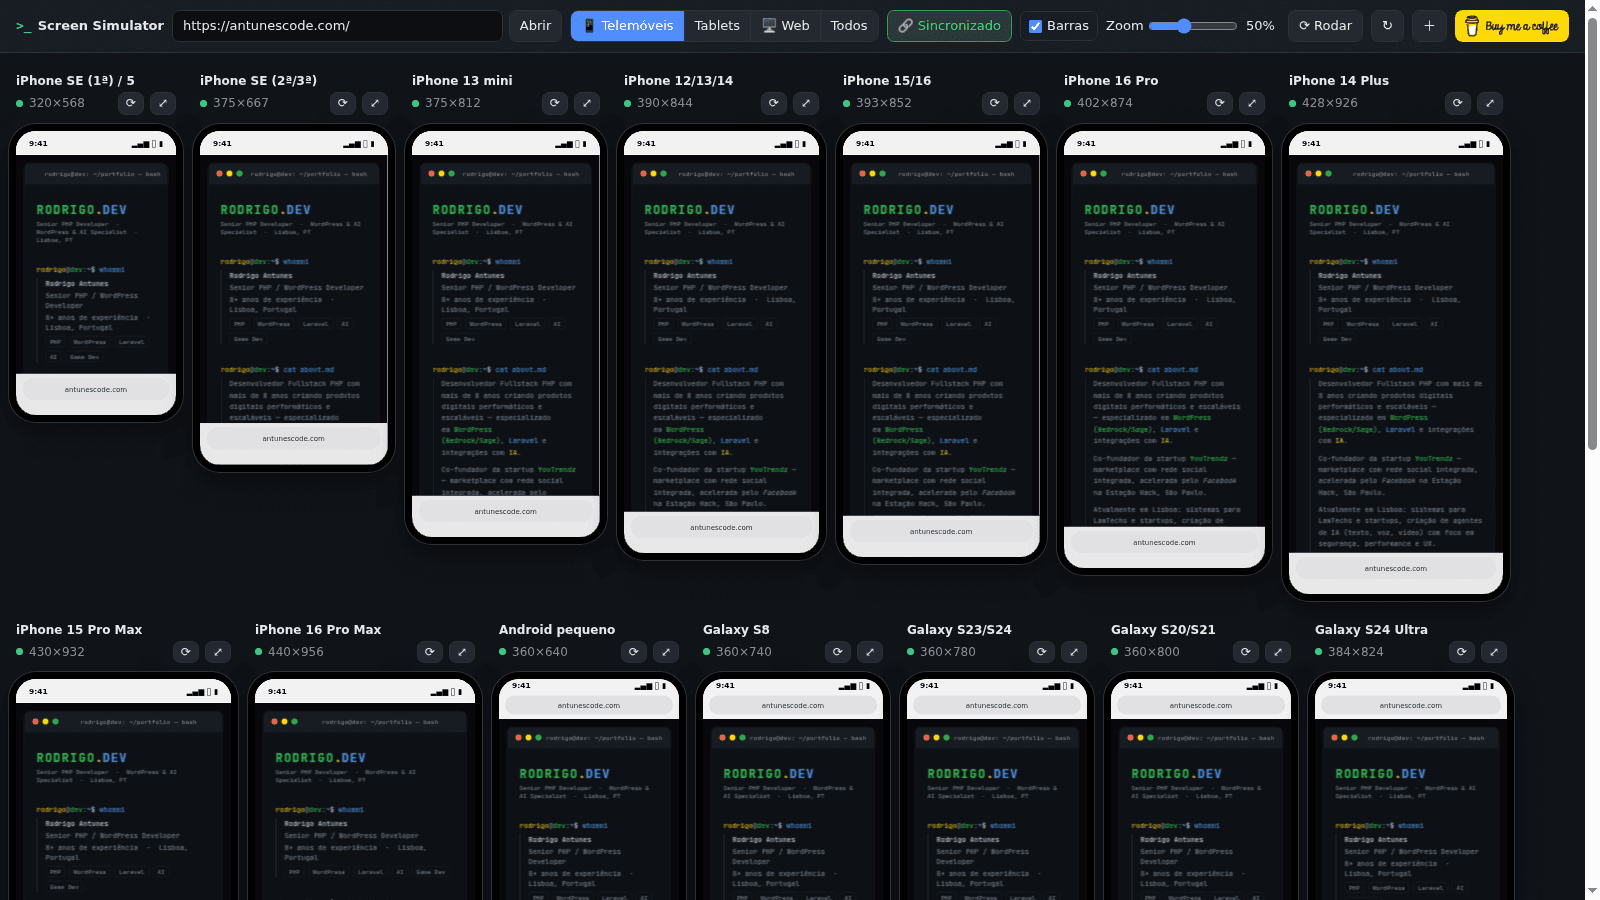Reload the Android pequeno preview

click(x=634, y=652)
